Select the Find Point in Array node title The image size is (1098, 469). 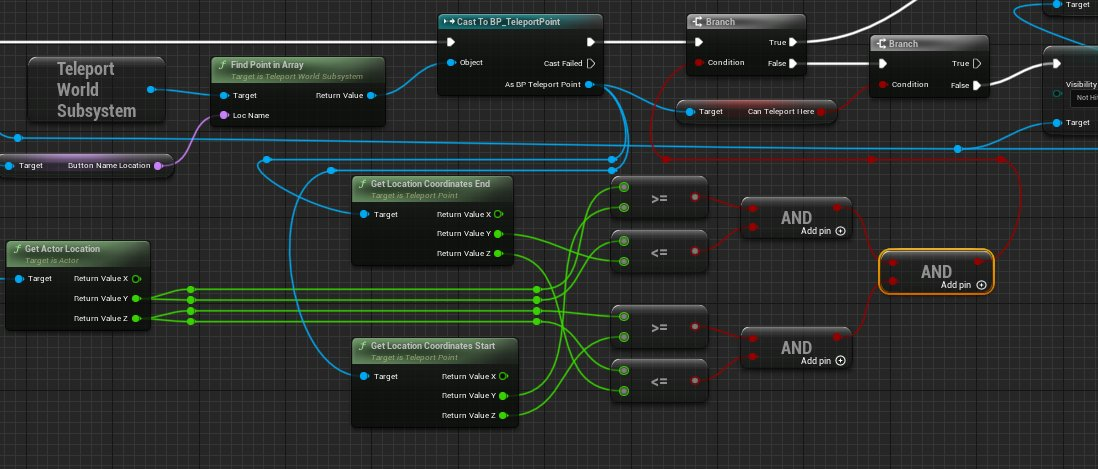click(267, 65)
